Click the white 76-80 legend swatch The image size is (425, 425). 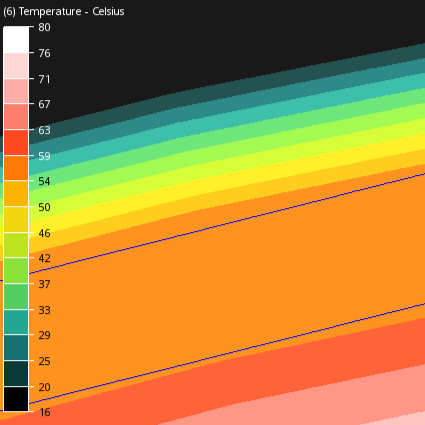16,40
